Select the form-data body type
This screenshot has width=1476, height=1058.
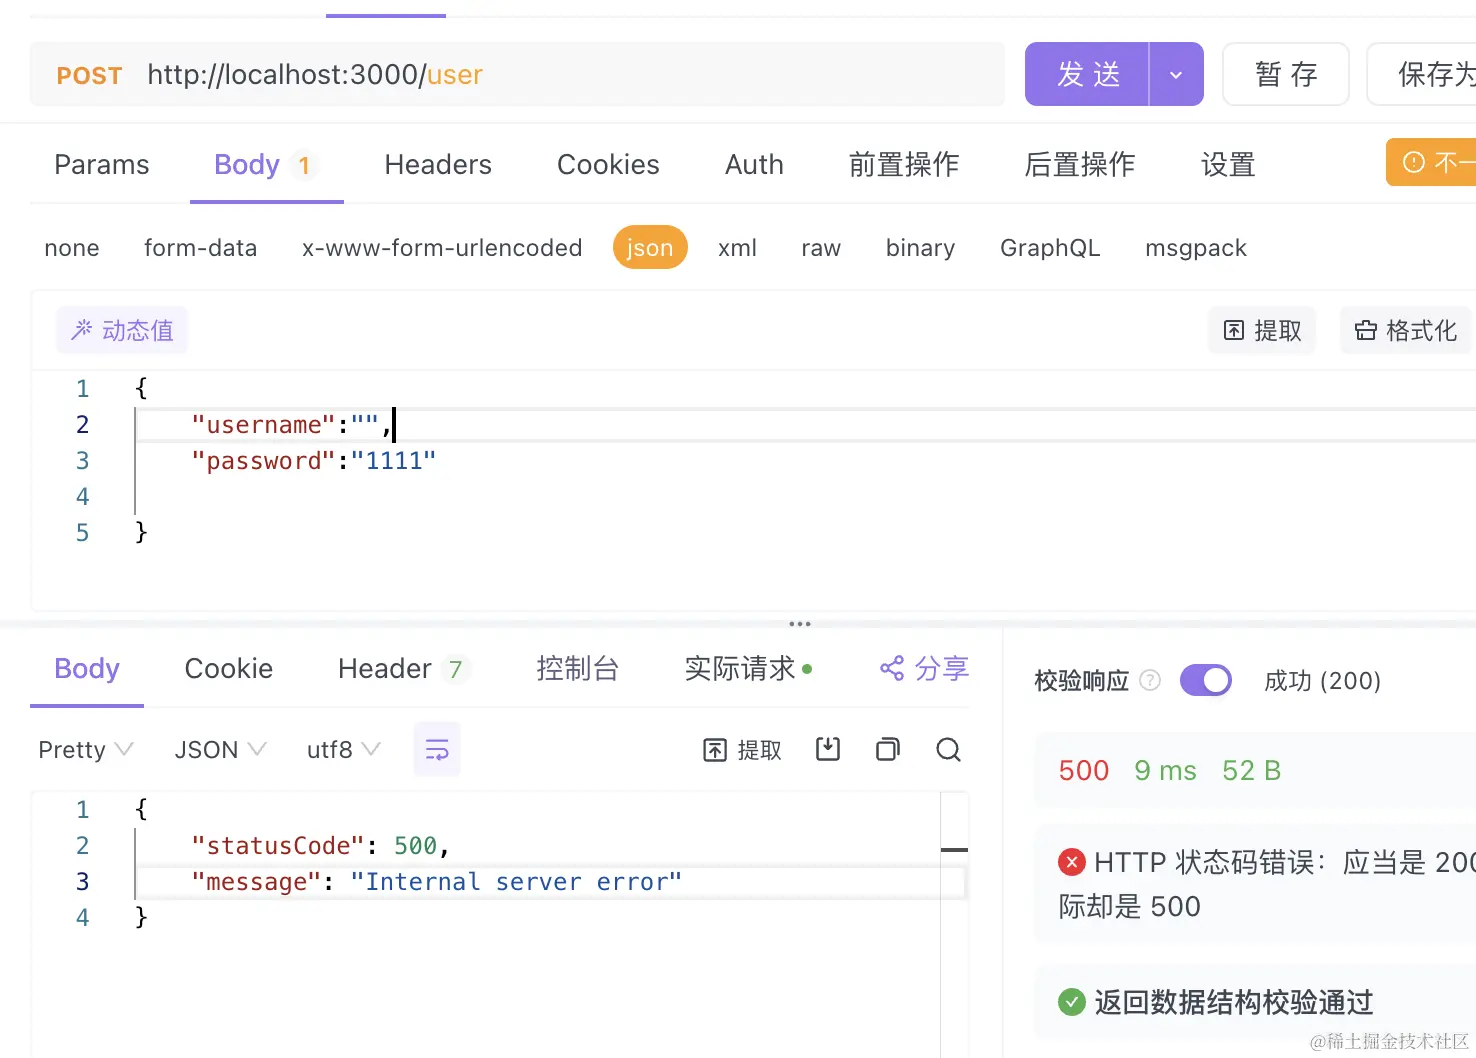coord(200,248)
